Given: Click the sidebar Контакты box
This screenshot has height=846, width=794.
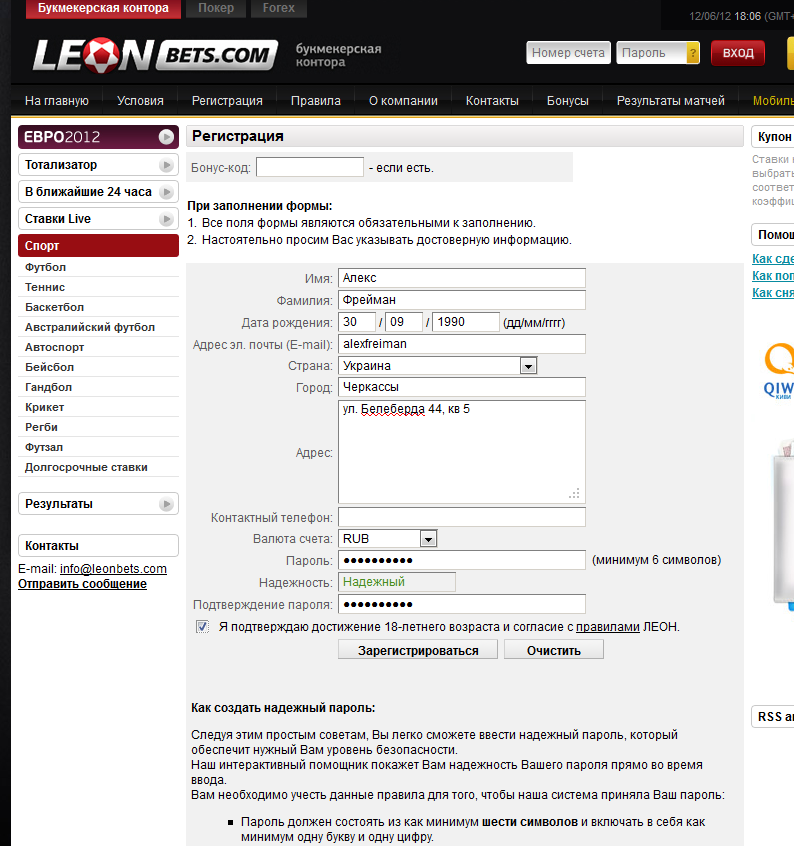Looking at the screenshot, I should (x=98, y=545).
